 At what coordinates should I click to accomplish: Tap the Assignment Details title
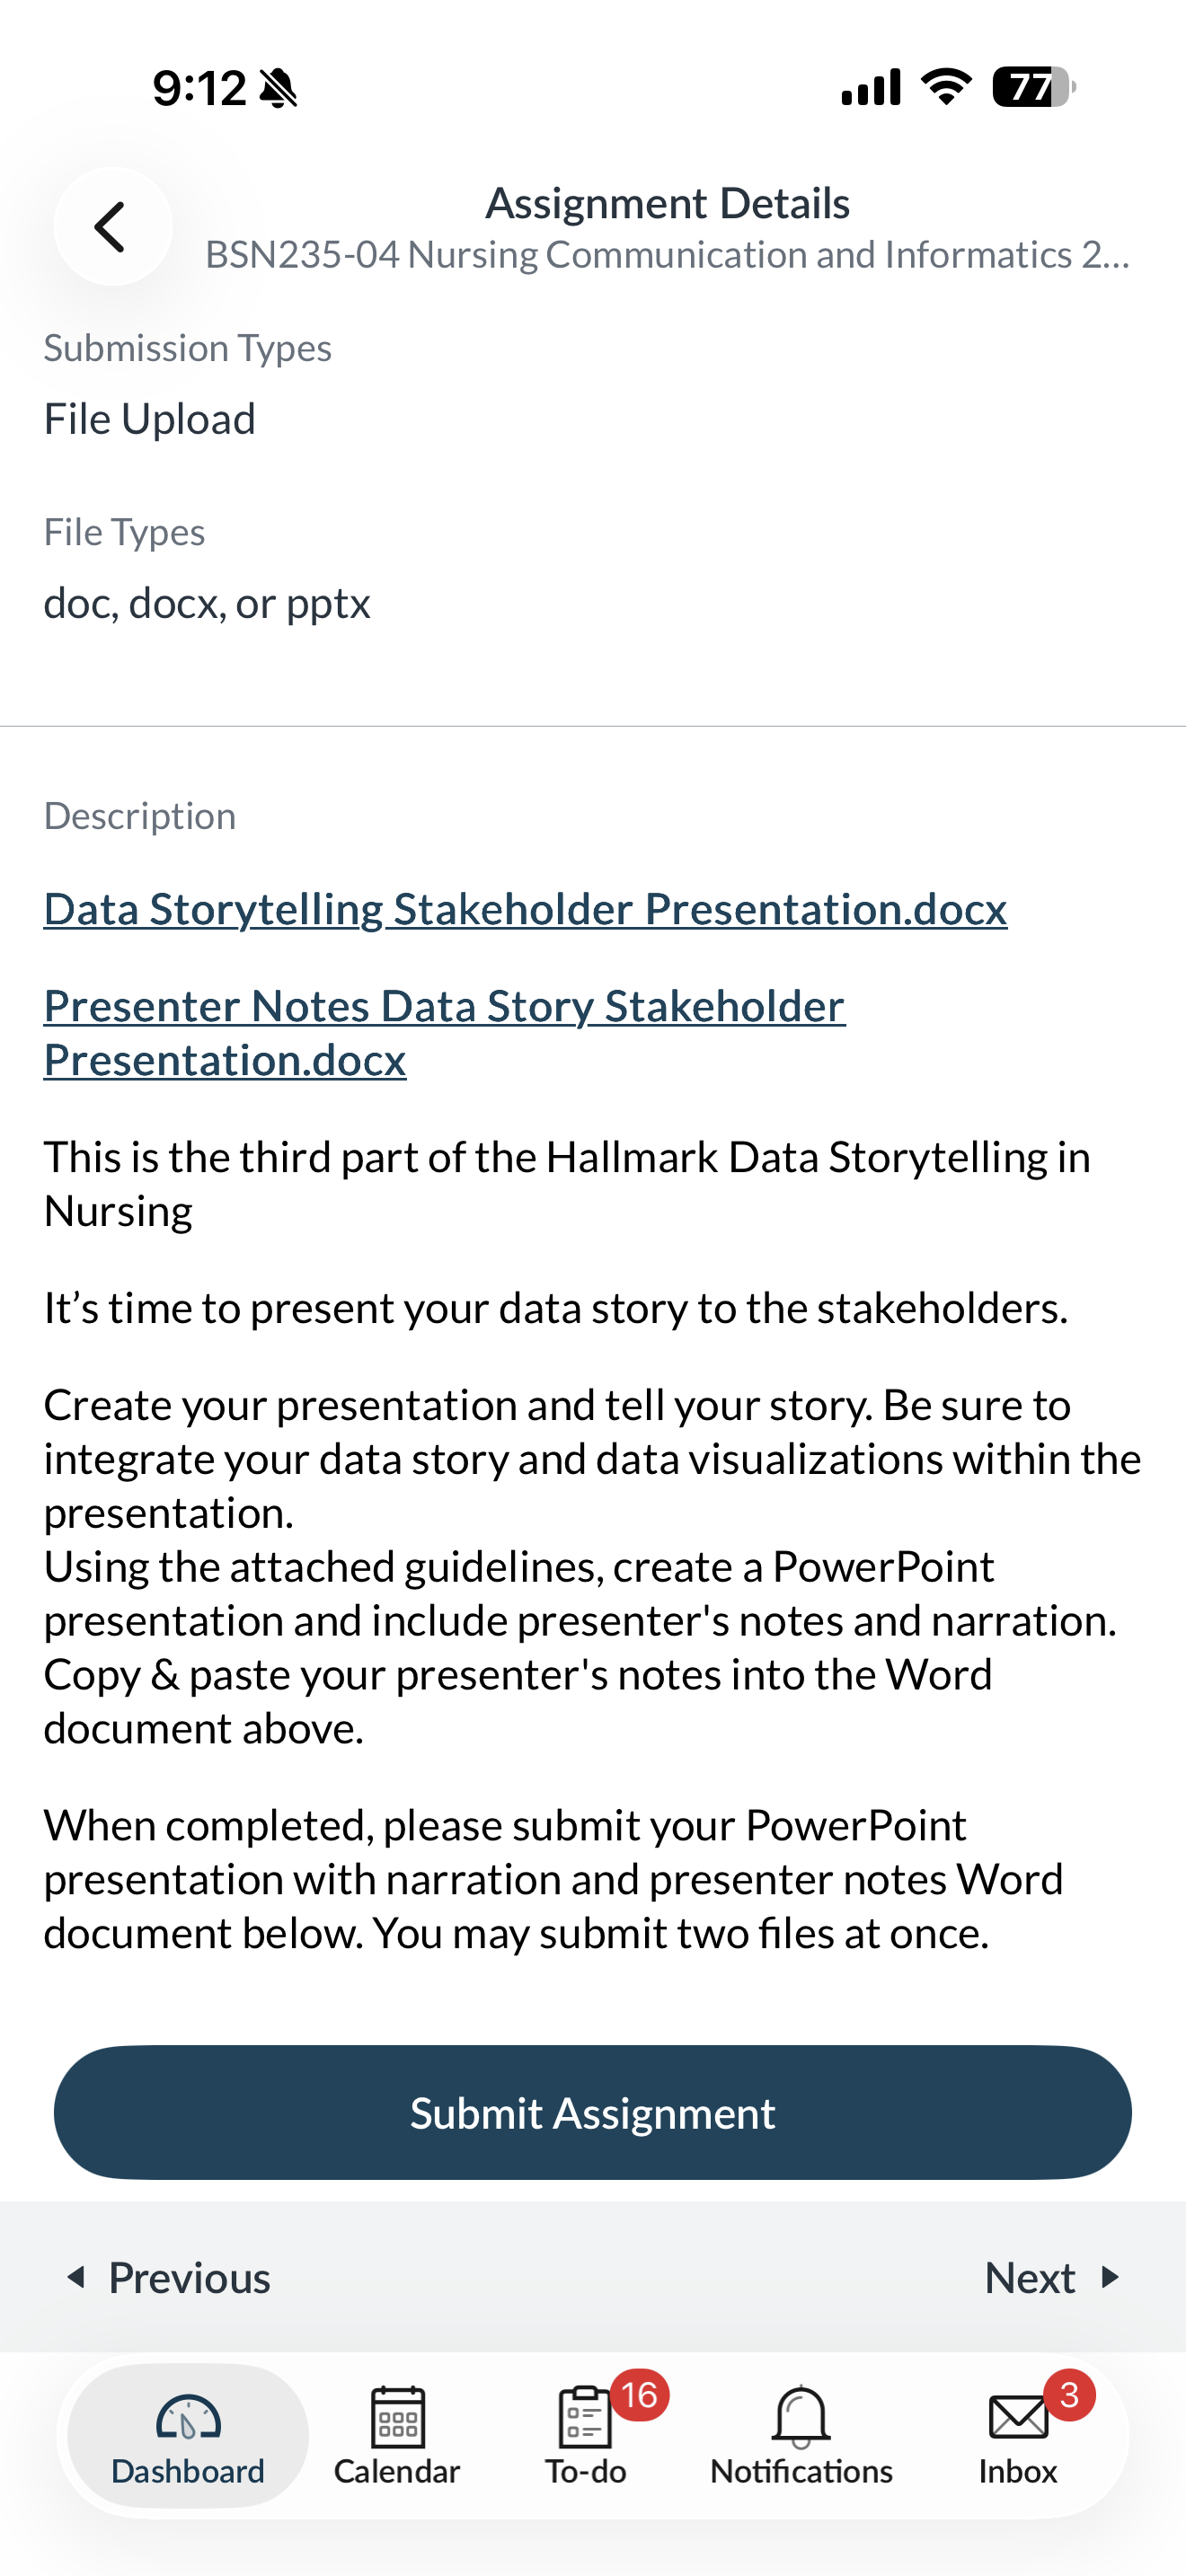667,203
